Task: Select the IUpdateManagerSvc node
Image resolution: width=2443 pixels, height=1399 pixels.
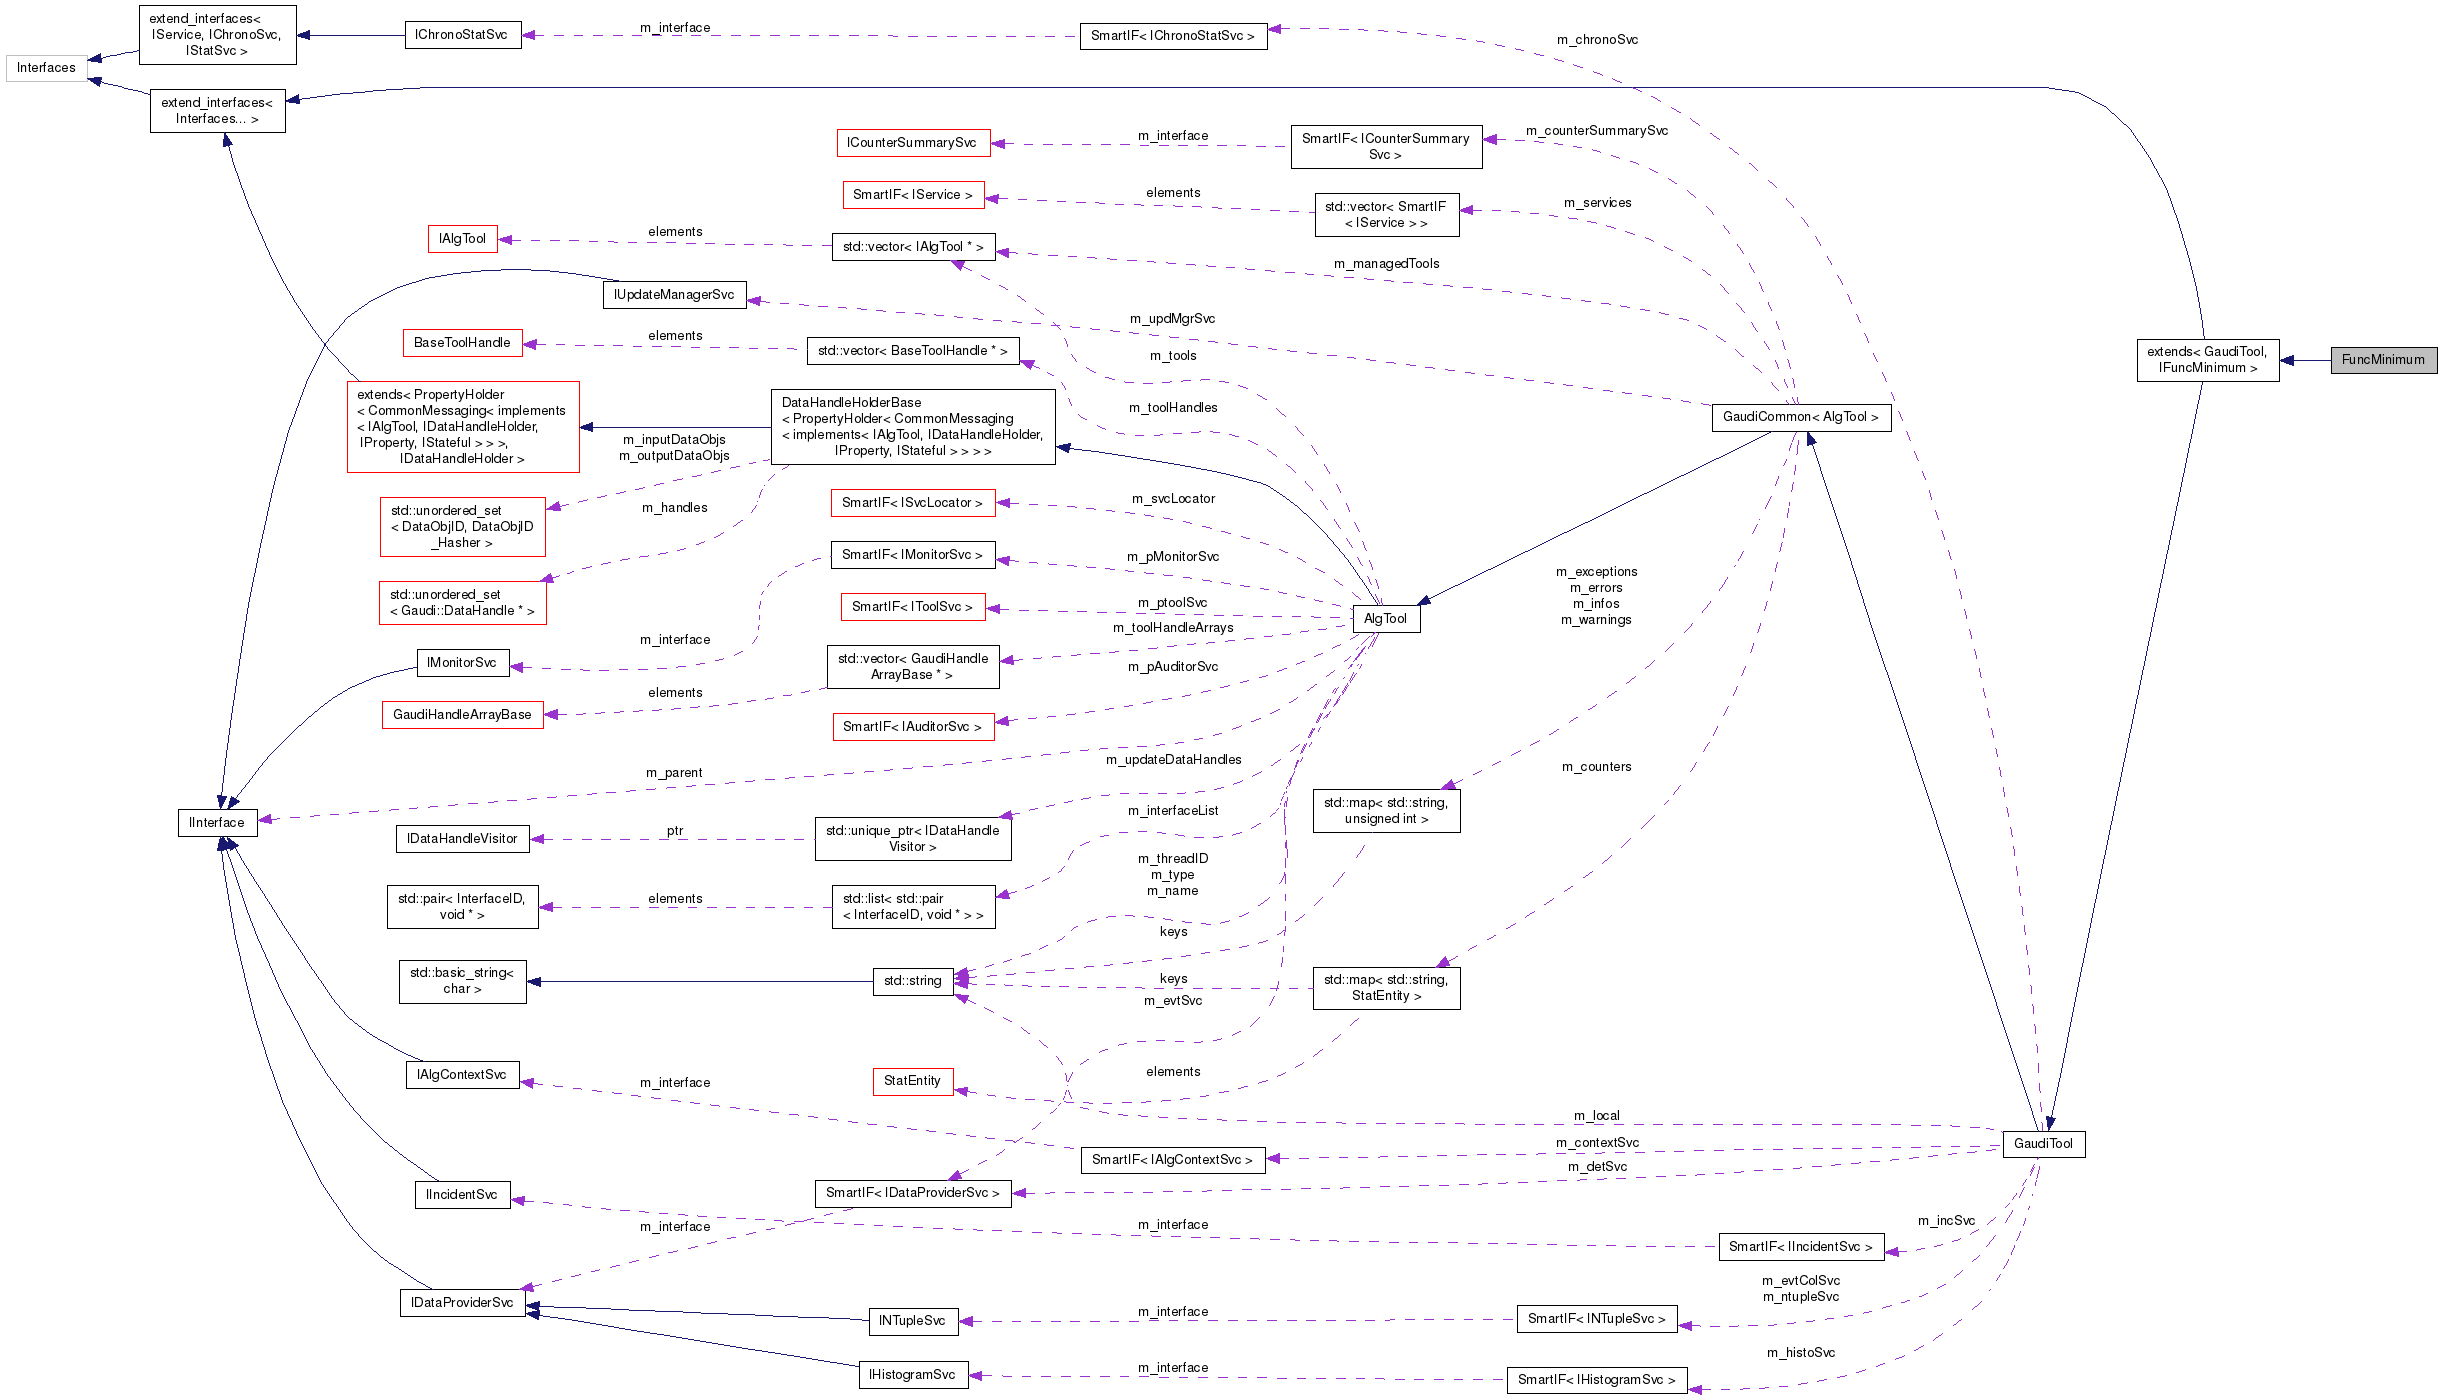Action: click(675, 294)
